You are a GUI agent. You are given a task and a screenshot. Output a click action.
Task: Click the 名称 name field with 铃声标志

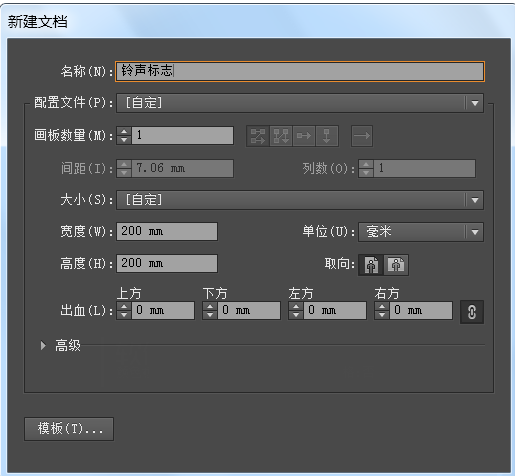coord(300,71)
